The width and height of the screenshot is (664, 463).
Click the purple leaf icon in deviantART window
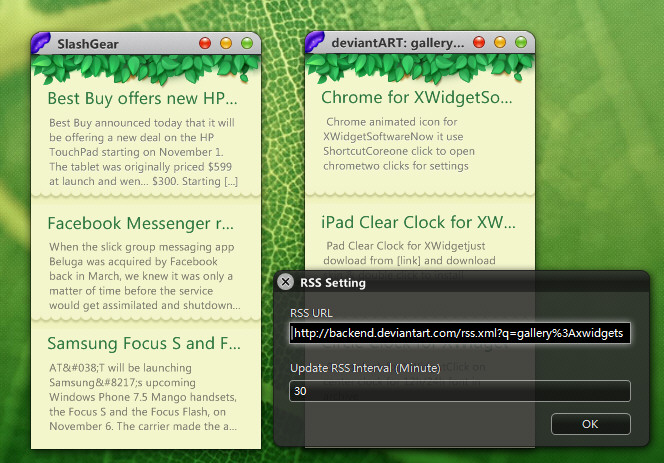(x=315, y=42)
